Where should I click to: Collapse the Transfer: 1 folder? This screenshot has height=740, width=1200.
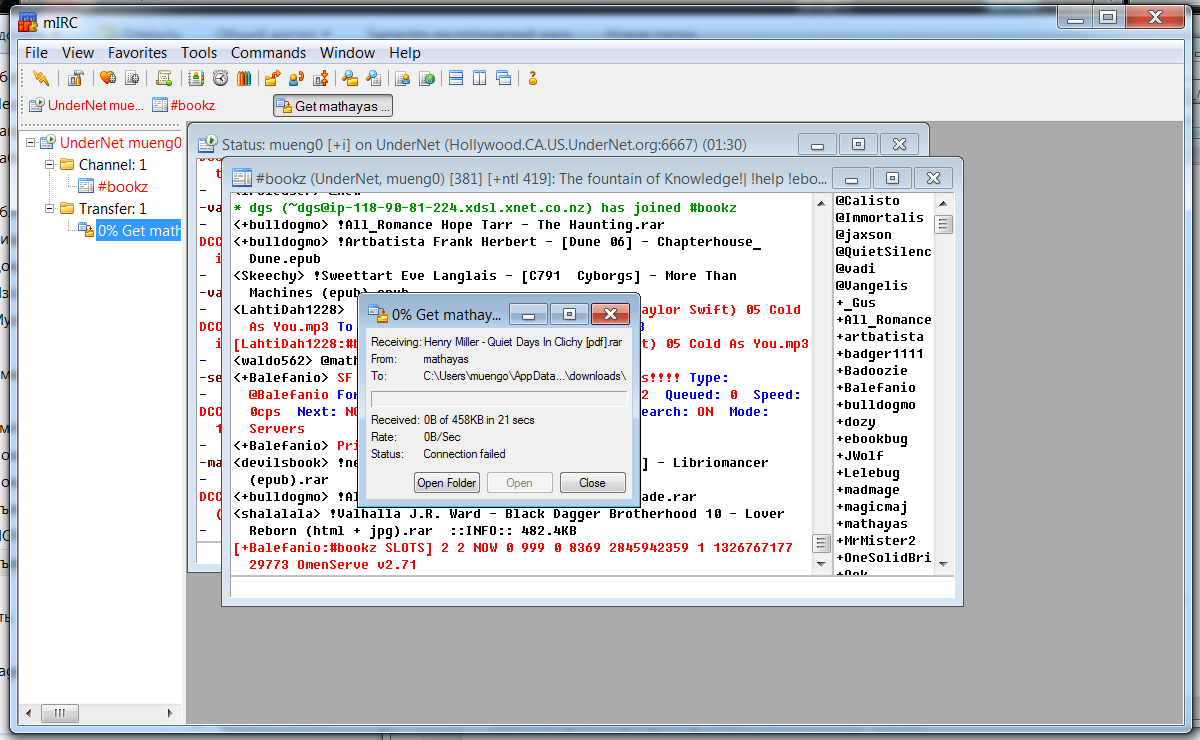coord(49,209)
